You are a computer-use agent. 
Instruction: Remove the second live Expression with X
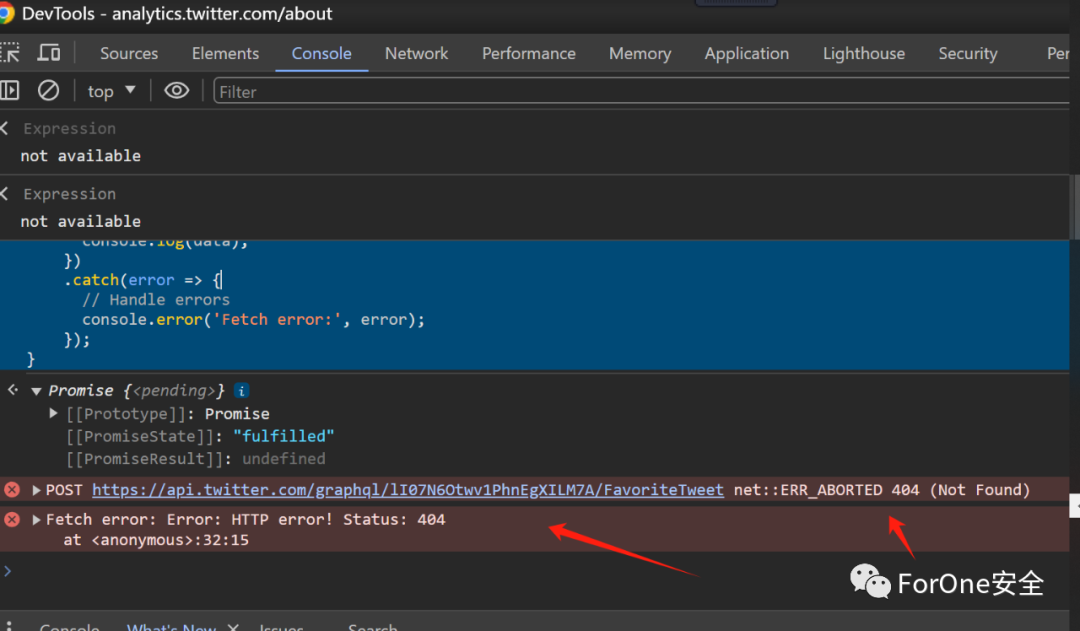point(4,194)
